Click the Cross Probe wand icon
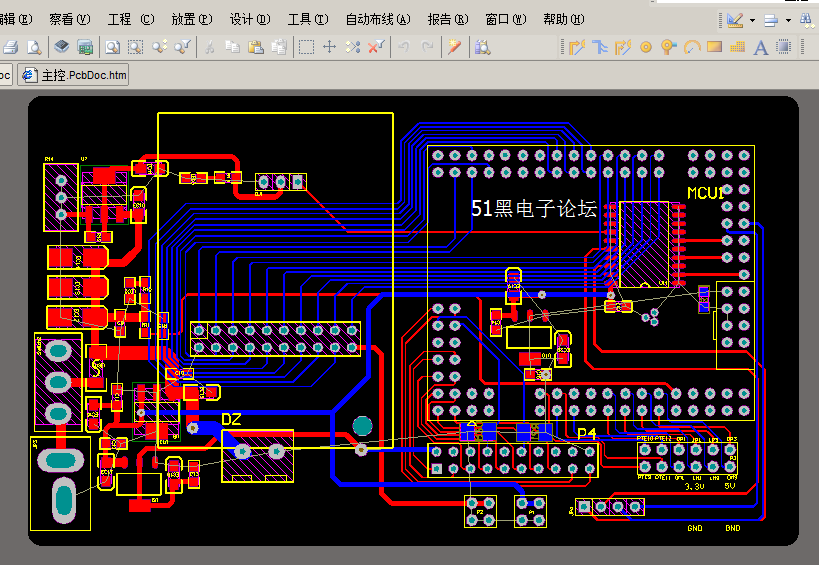Viewport: 819px width, 565px height. [x=454, y=48]
